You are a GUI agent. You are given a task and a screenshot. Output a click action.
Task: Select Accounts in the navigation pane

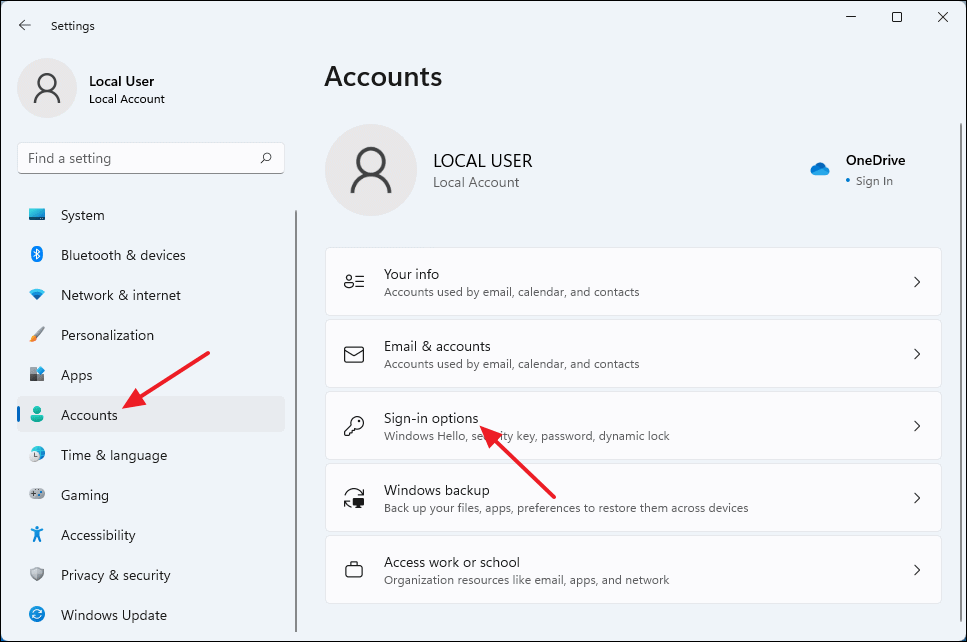[89, 415]
